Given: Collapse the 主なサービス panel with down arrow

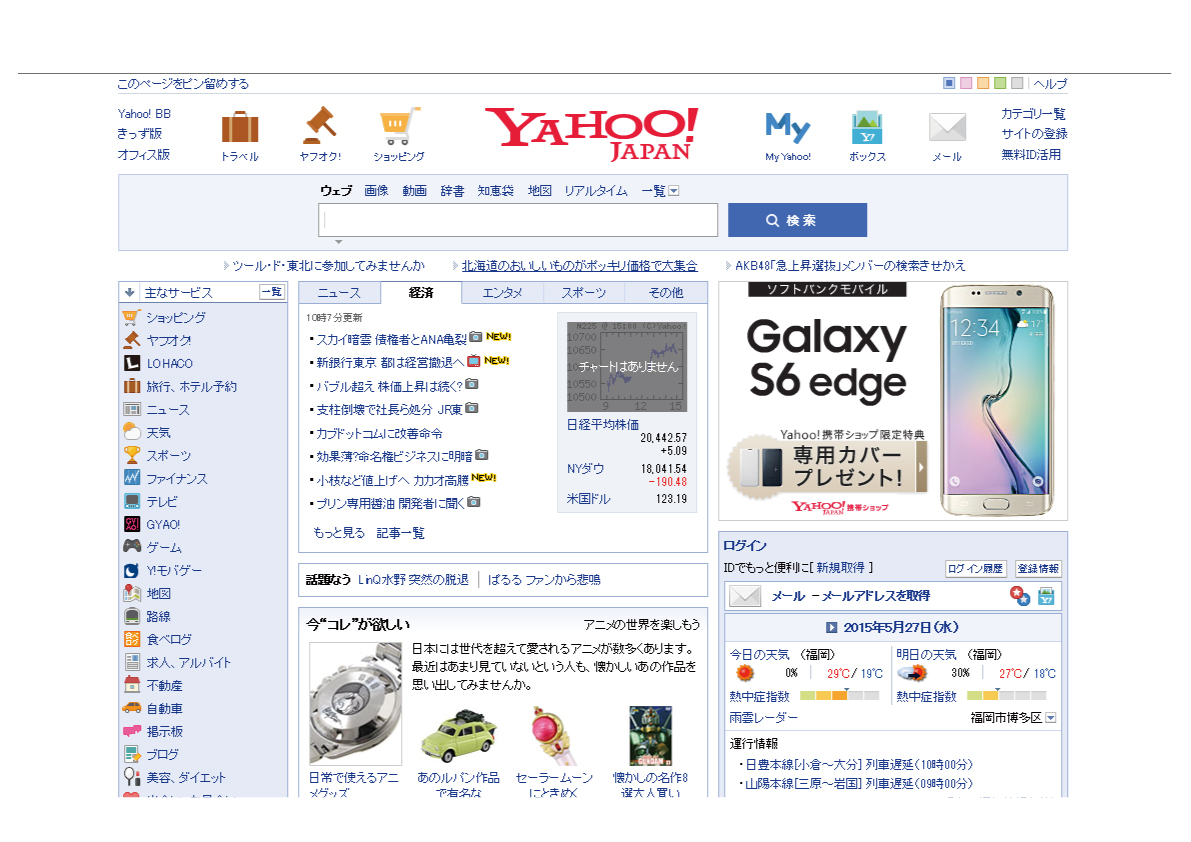Looking at the screenshot, I should tap(130, 292).
